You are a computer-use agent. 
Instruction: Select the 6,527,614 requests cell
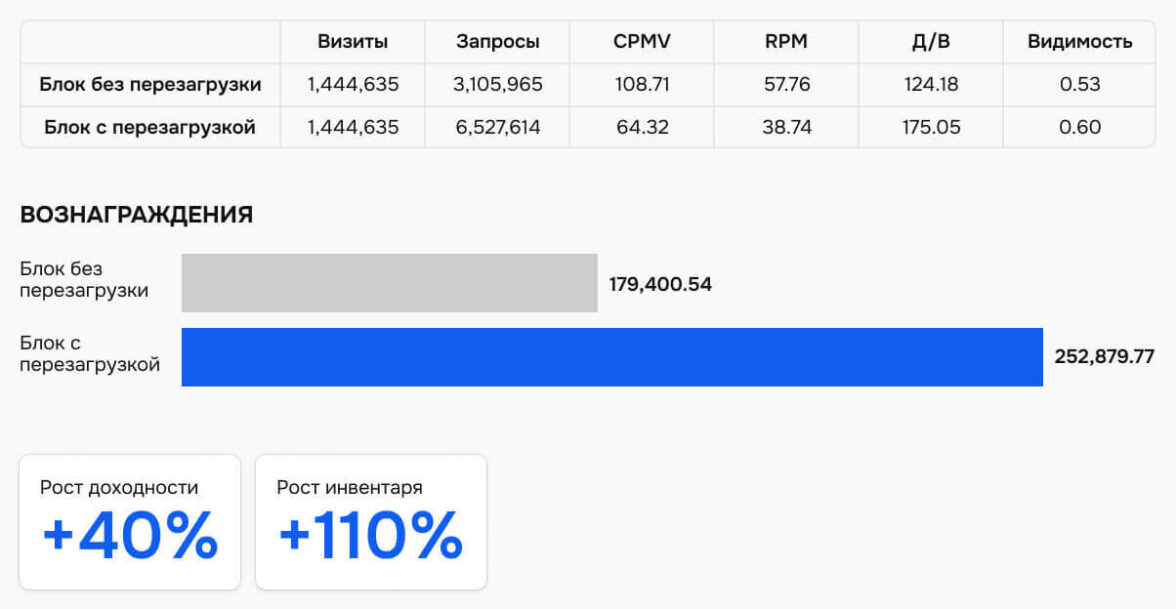click(x=498, y=127)
